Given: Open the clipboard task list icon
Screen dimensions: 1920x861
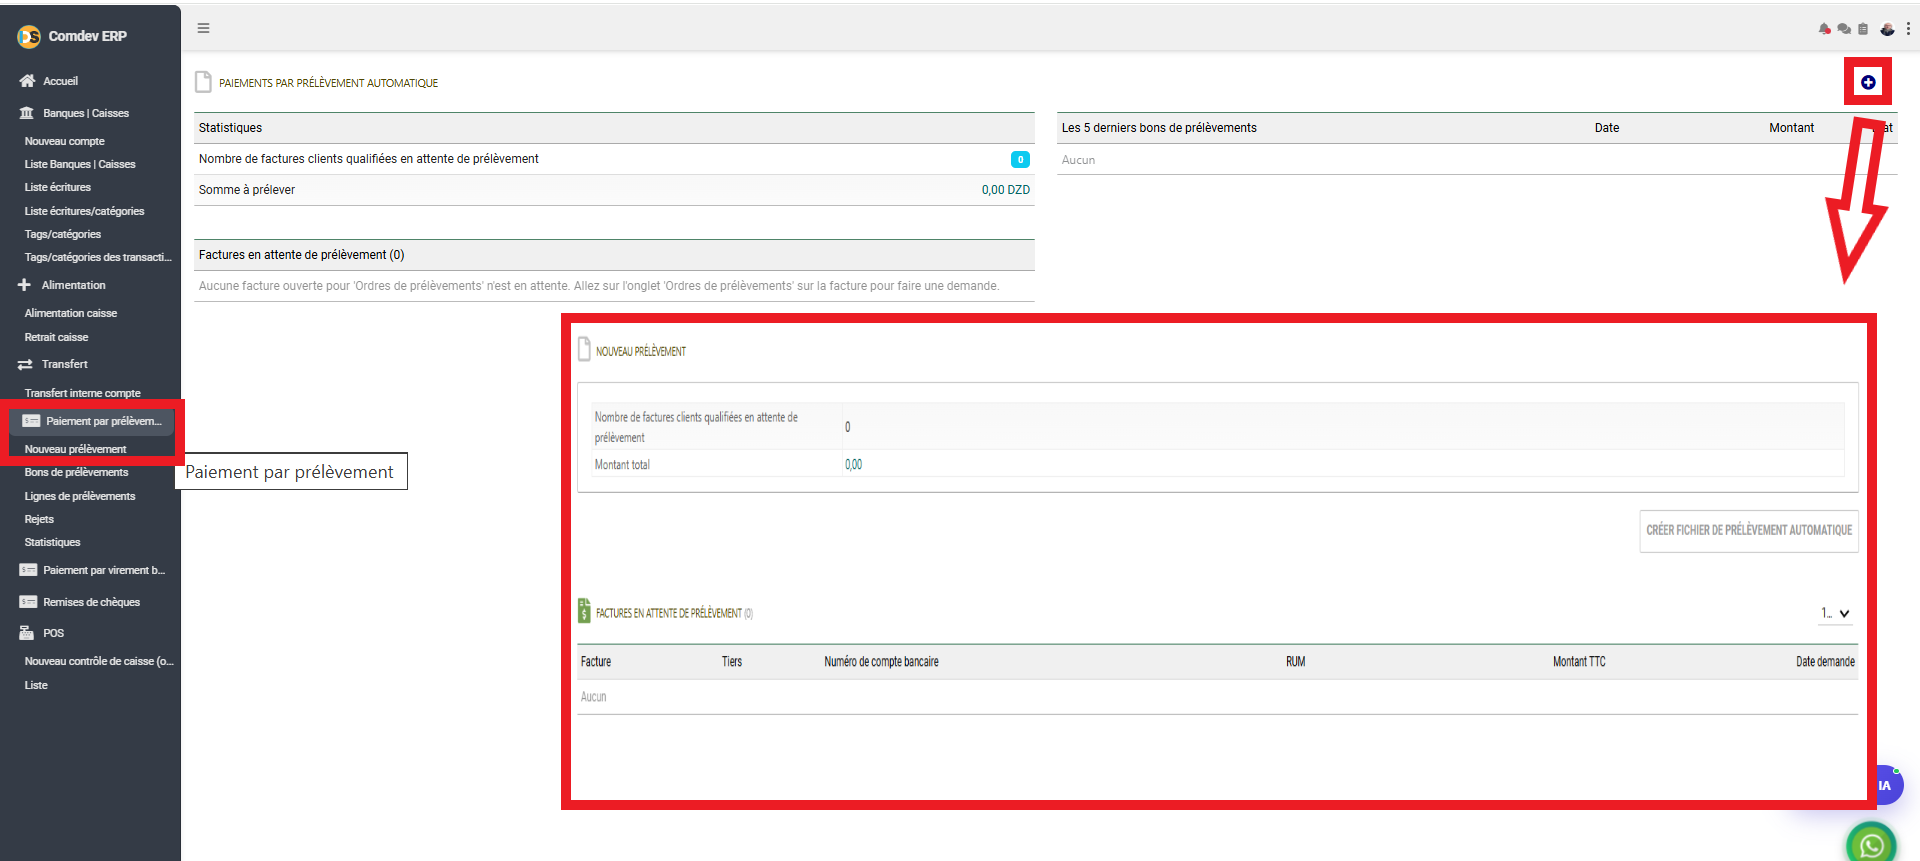Looking at the screenshot, I should [1863, 29].
